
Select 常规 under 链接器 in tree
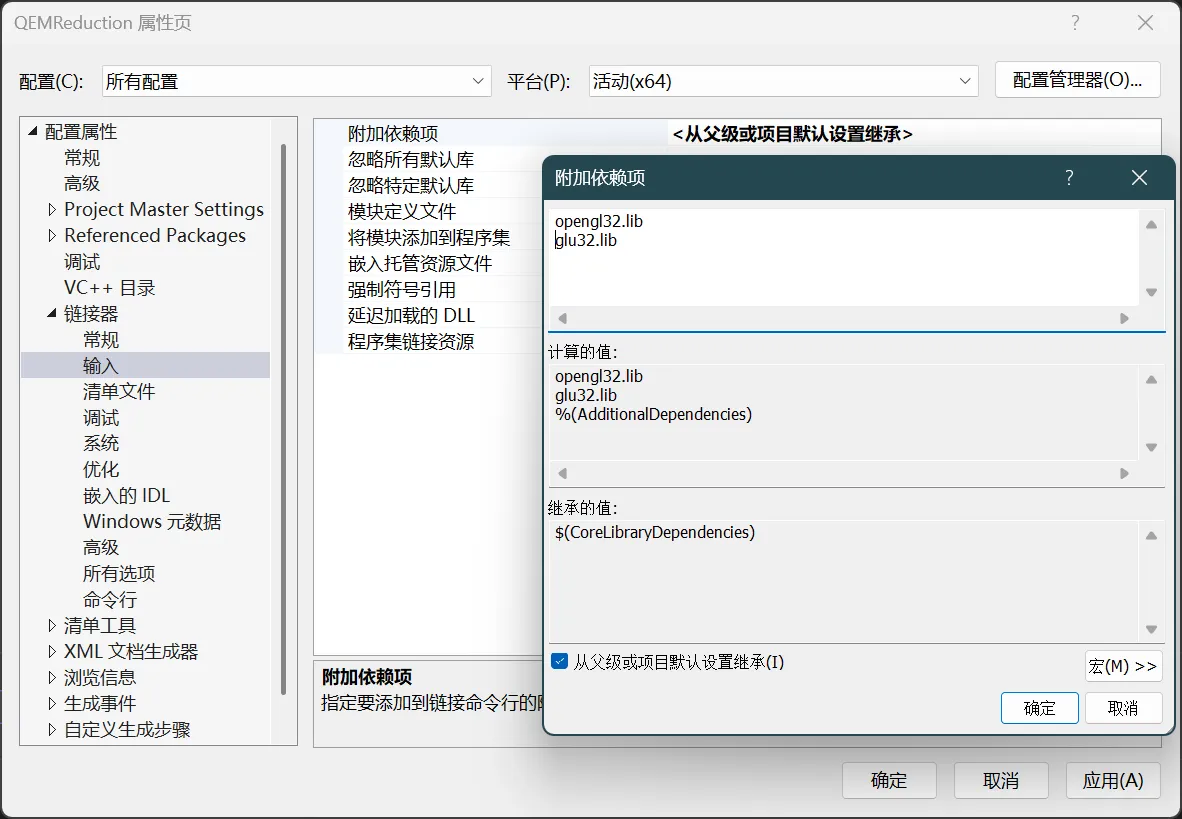point(101,340)
